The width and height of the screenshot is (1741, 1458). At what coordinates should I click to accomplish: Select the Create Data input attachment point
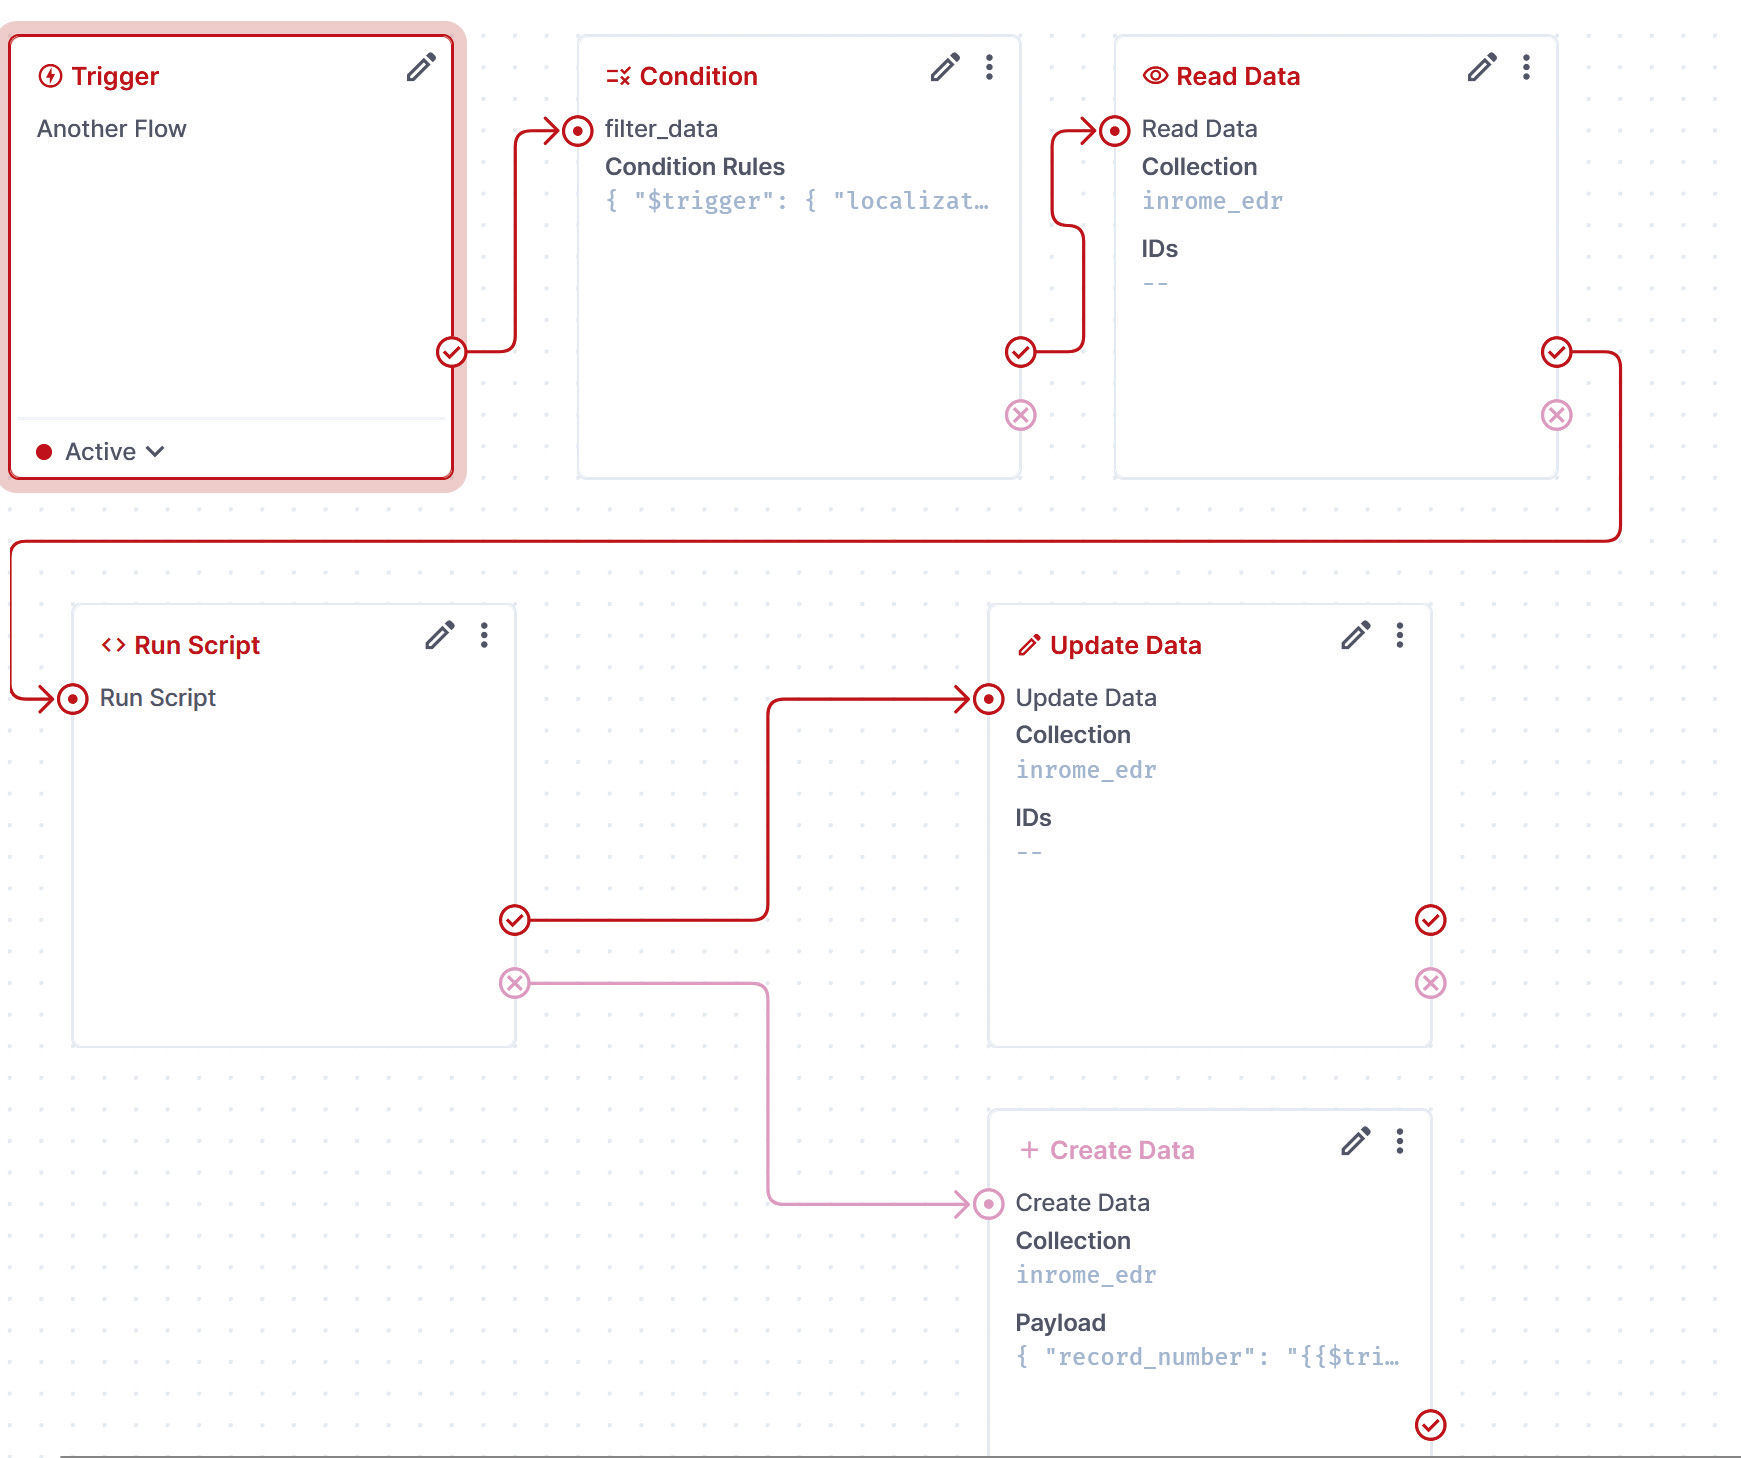(x=989, y=1204)
